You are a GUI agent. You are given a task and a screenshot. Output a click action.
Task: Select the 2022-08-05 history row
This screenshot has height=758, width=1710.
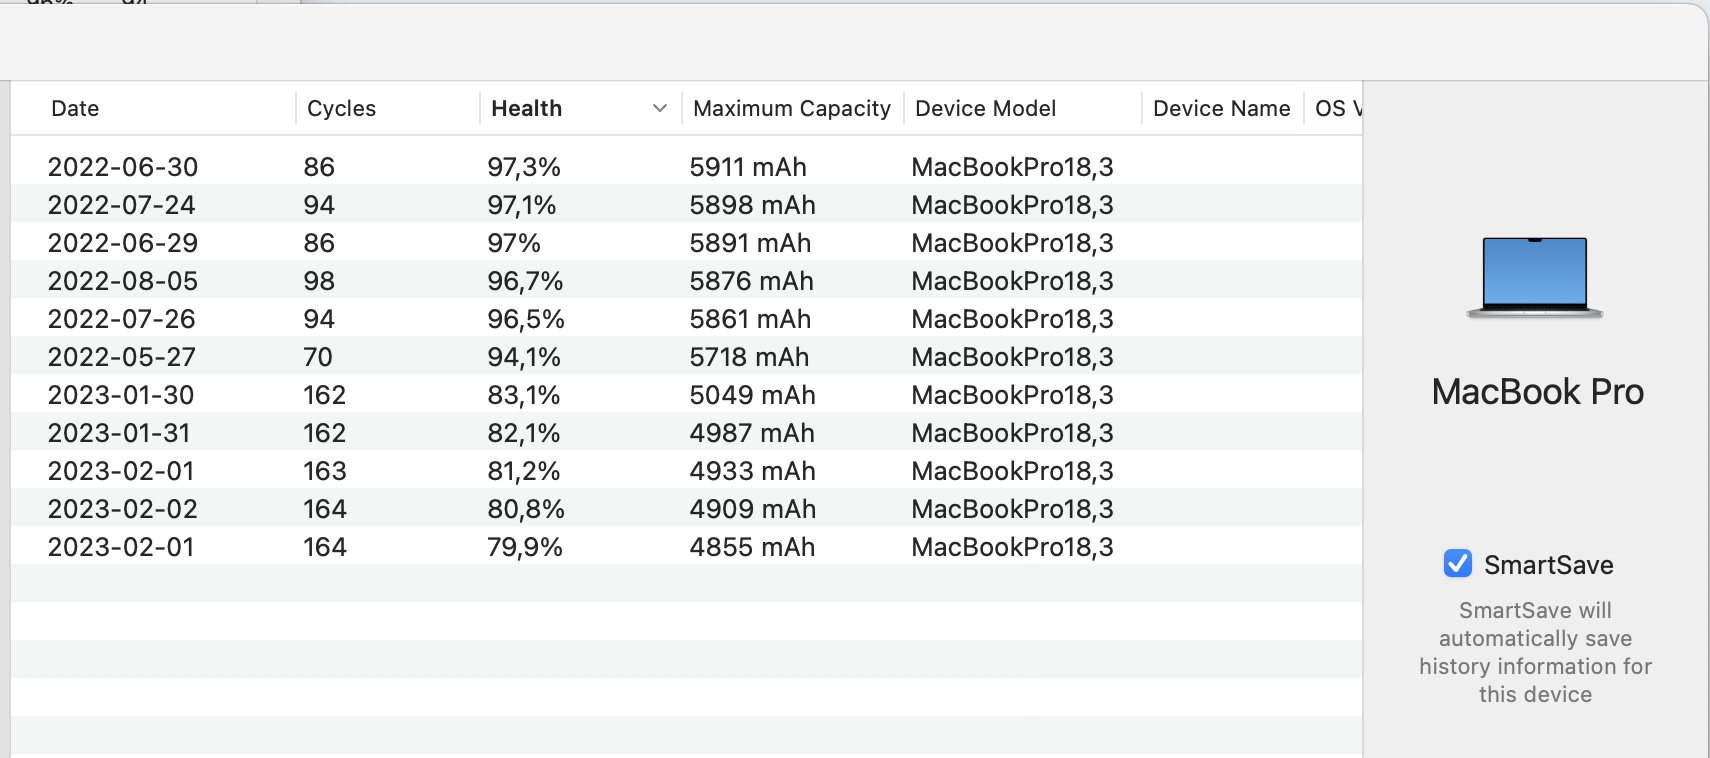pos(123,281)
